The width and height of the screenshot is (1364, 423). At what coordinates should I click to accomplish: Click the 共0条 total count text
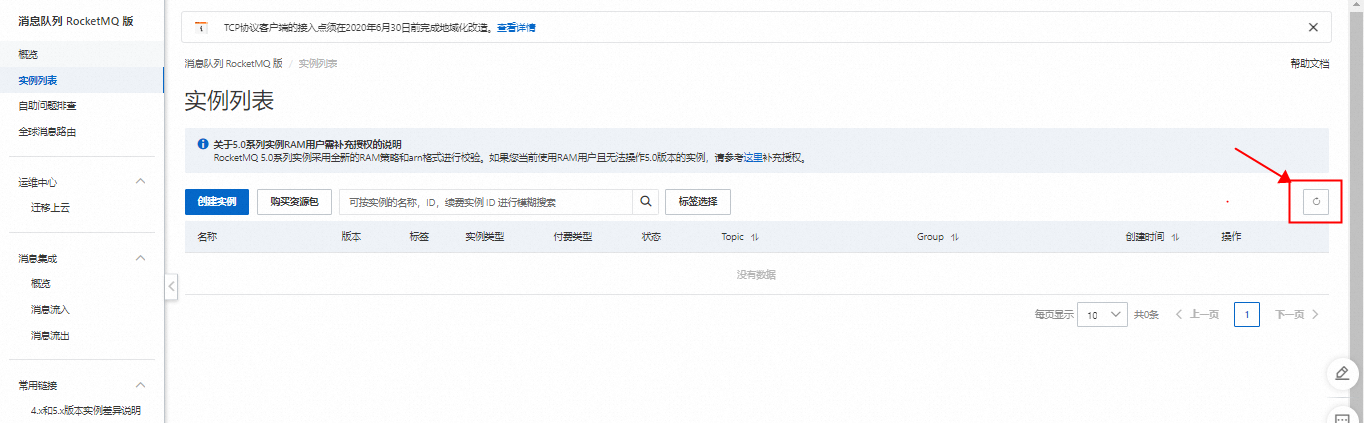coord(1146,314)
